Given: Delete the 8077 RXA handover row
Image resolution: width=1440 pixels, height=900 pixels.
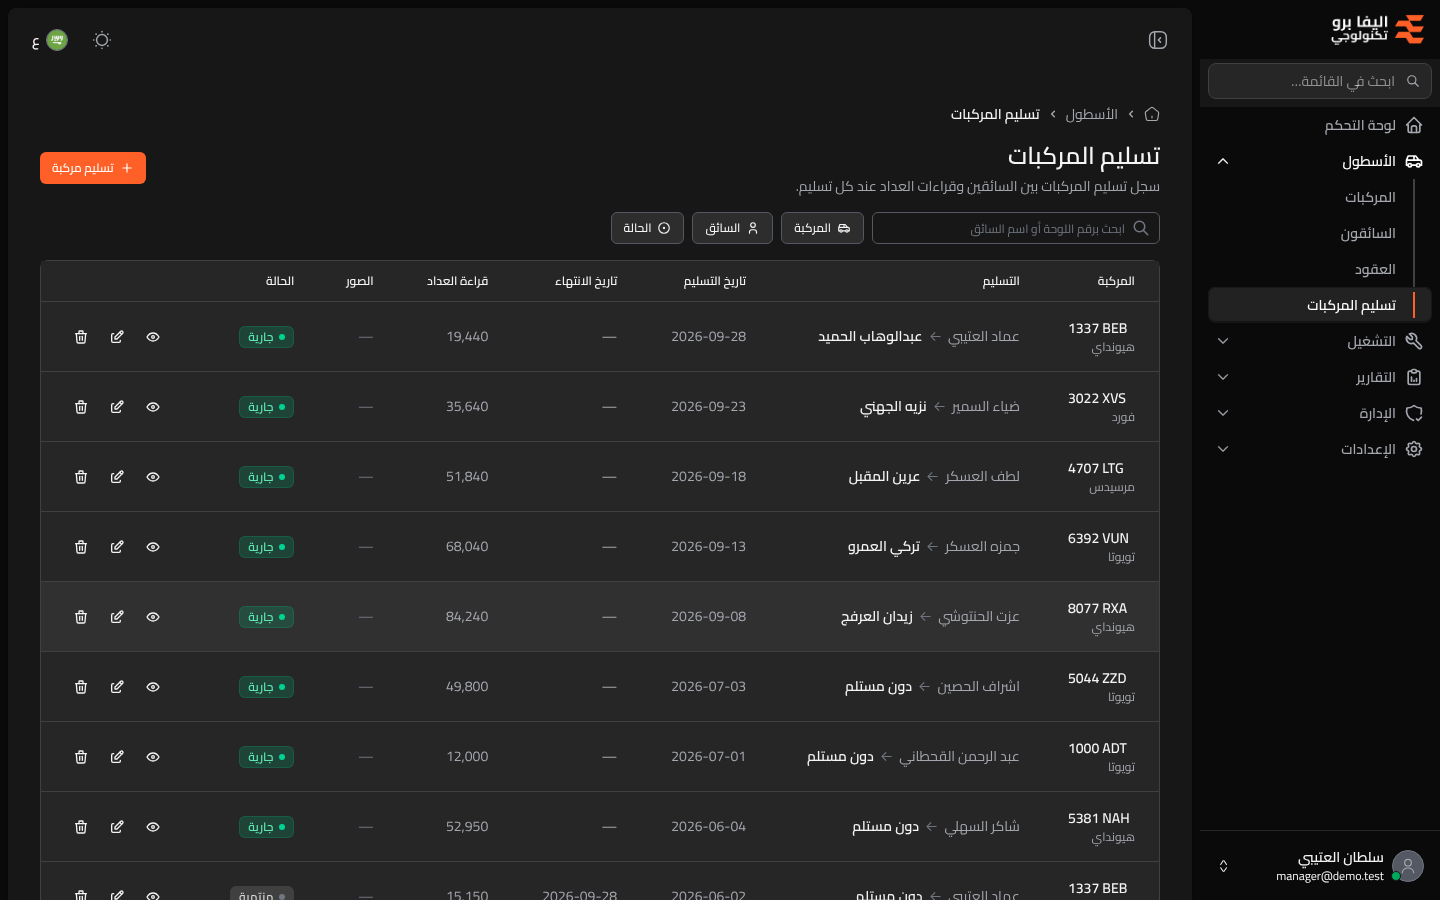Looking at the screenshot, I should pos(81,617).
